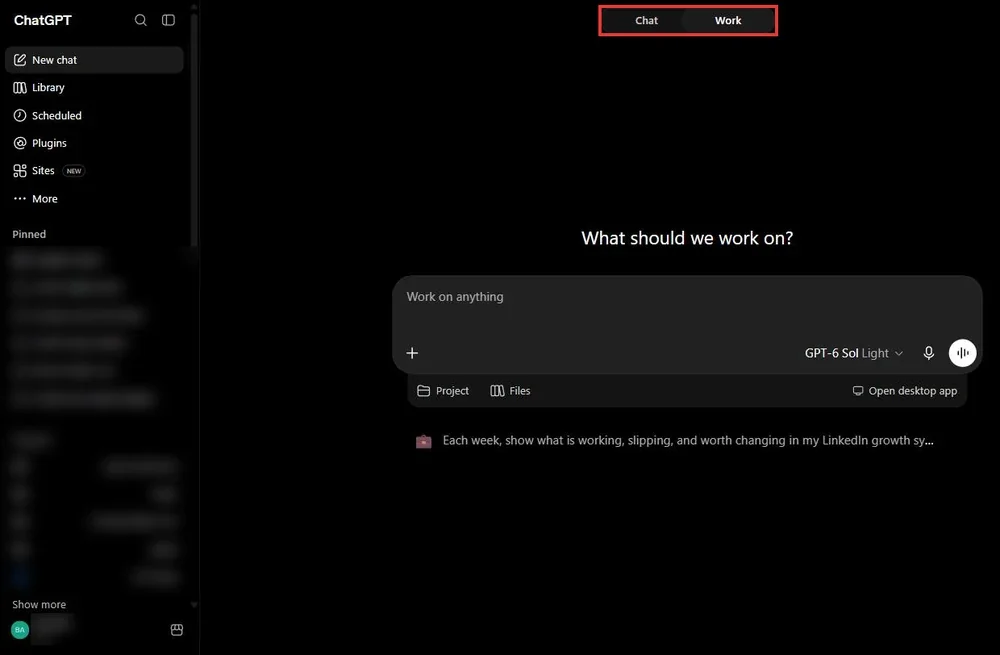This screenshot has height=655, width=1000.
Task: Switch to the Chat tab
Action: tap(646, 20)
